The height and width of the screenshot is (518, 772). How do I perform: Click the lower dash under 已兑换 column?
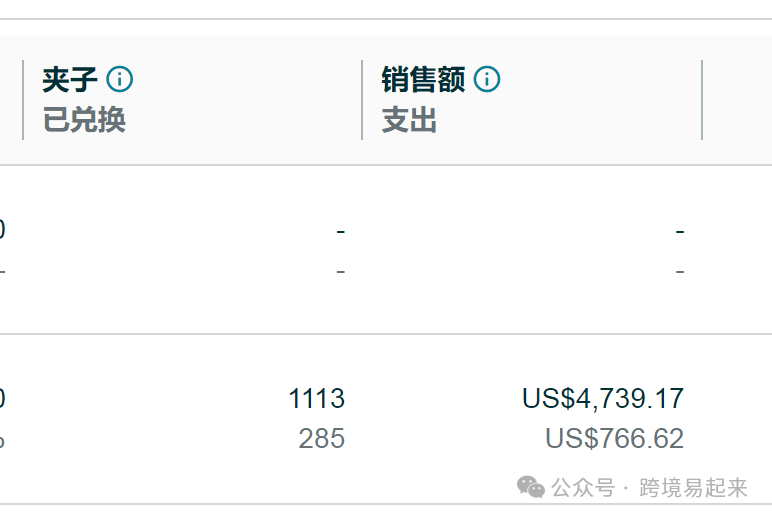point(341,271)
